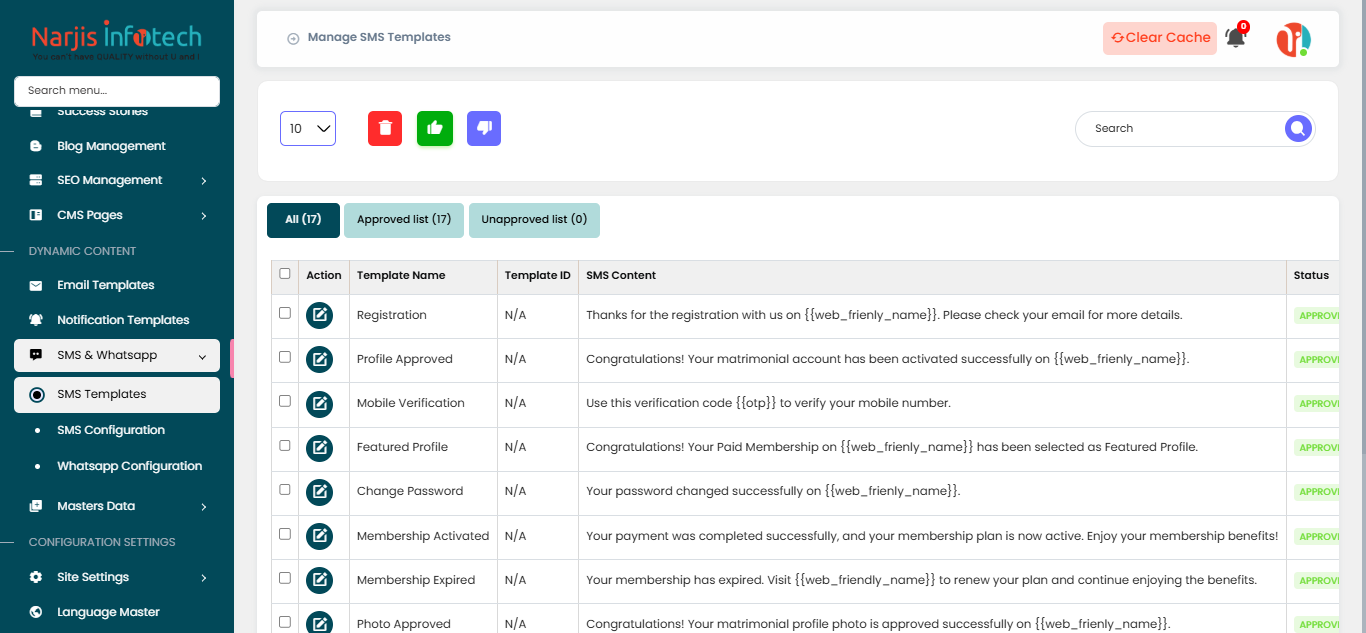Viewport: 1366px width, 633px height.
Task: Expand the Masters Data submenu
Action: point(117,506)
